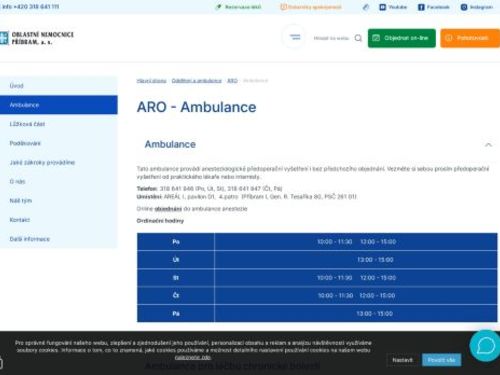Open the Youtube link in top bar
The height and width of the screenshot is (375, 500).
click(x=393, y=7)
